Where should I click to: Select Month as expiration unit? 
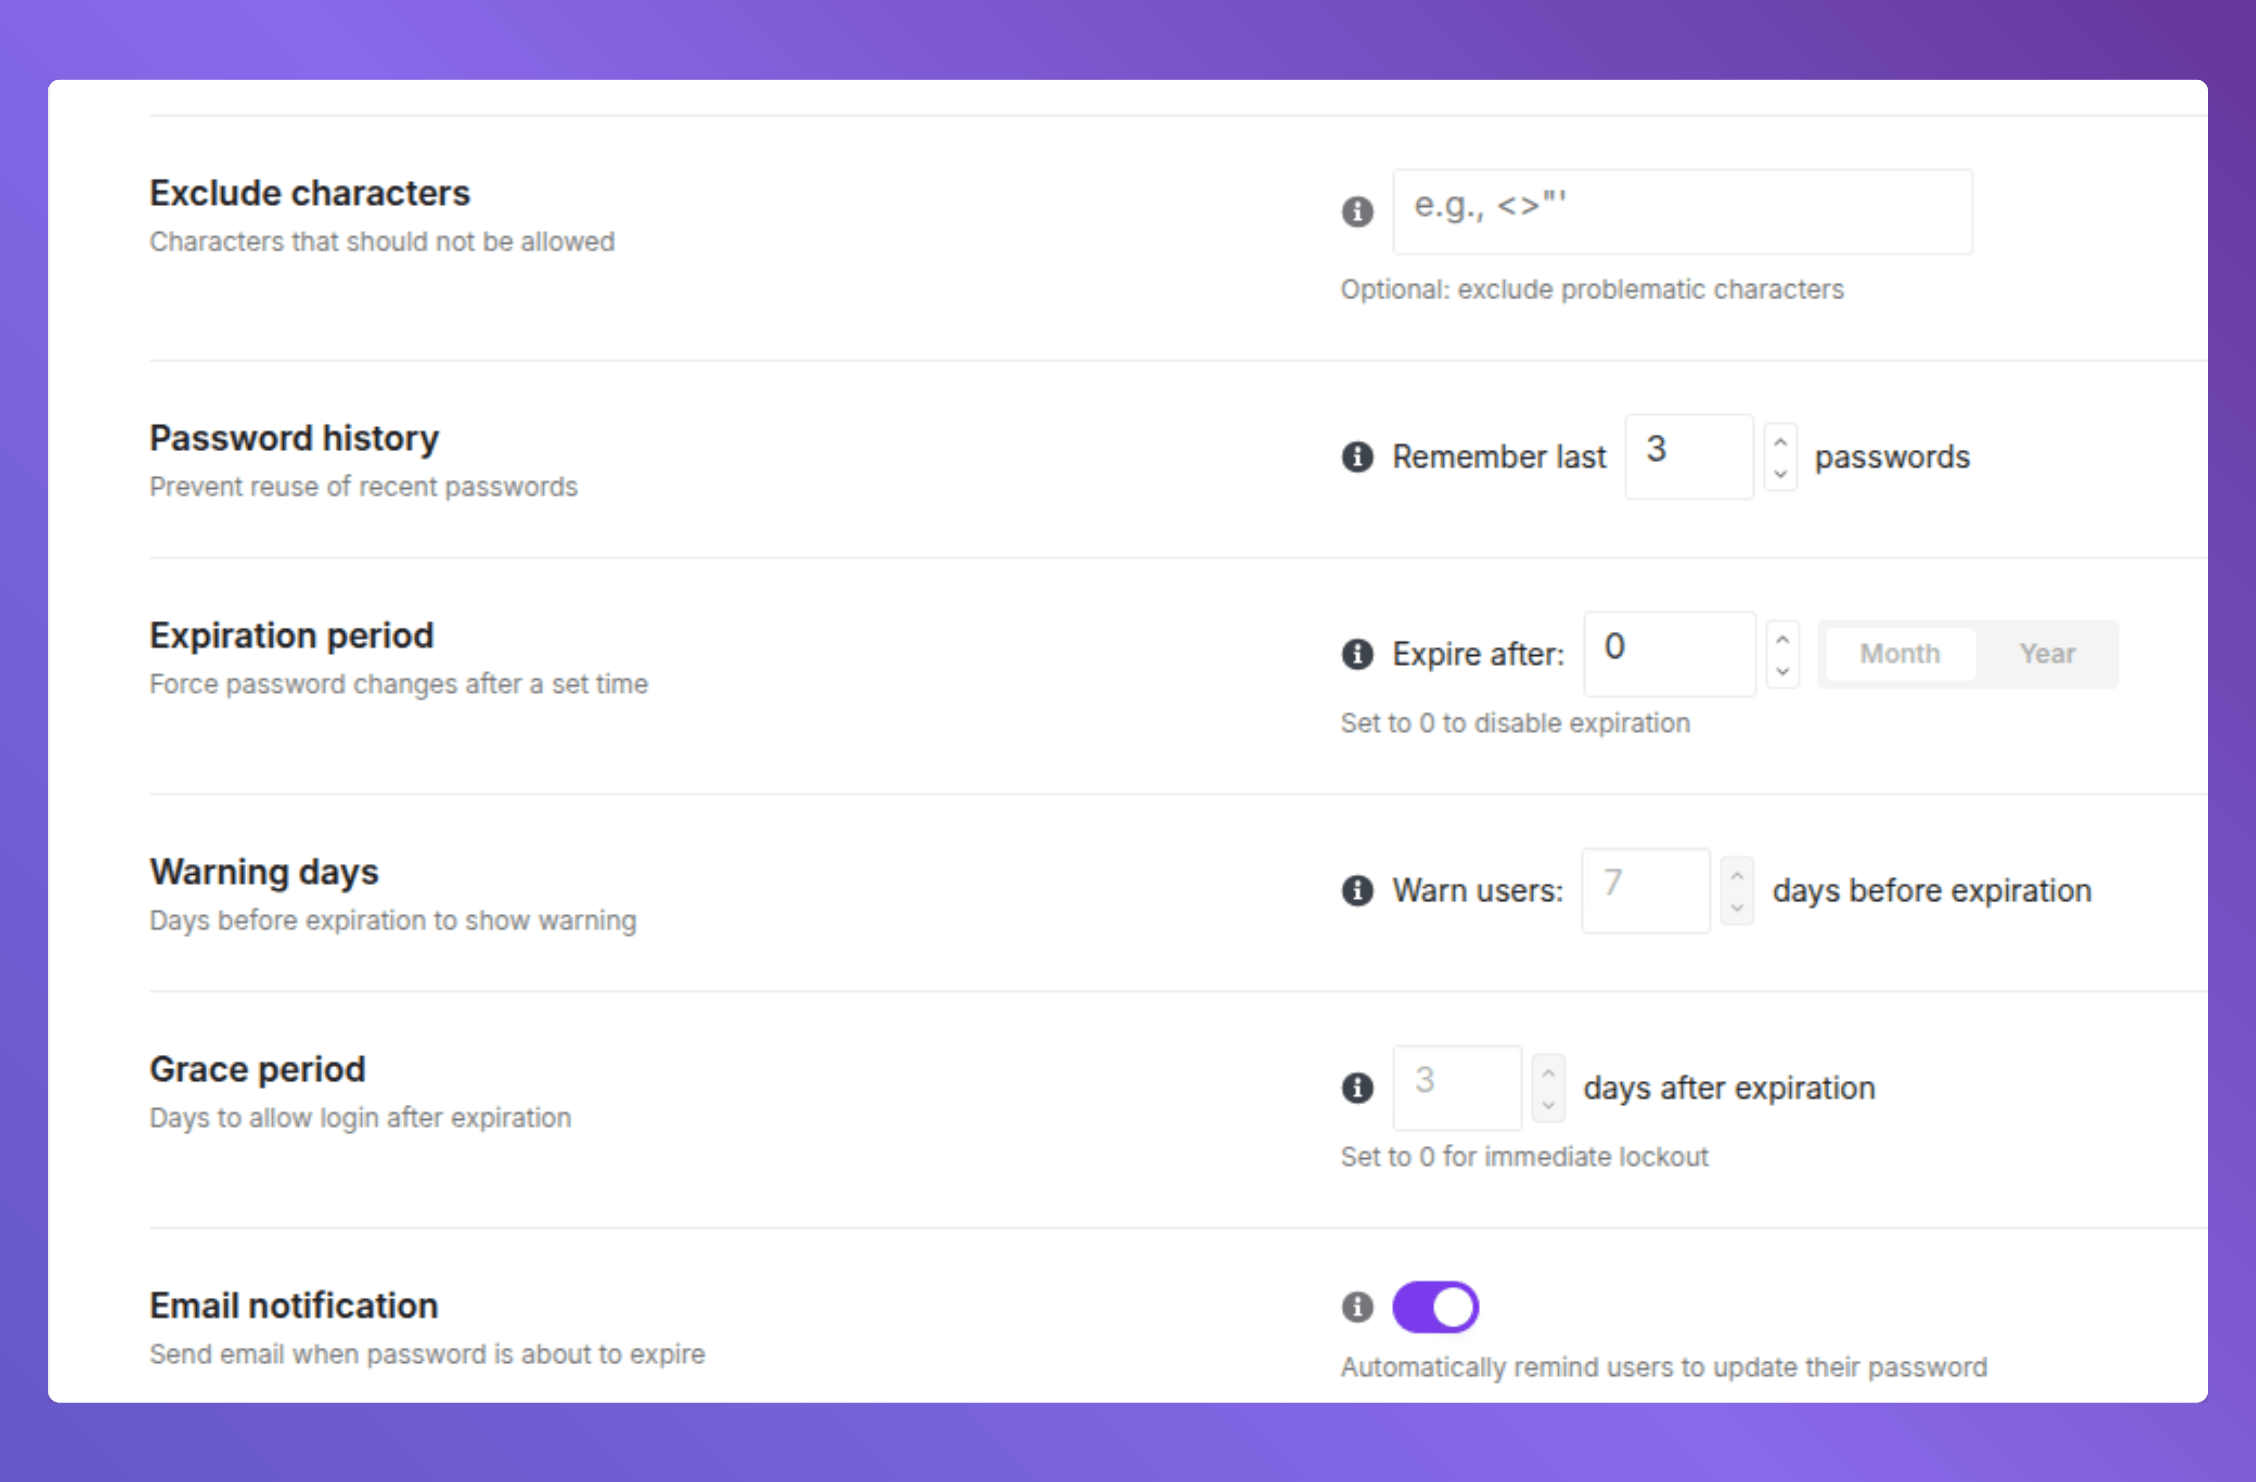(1898, 654)
